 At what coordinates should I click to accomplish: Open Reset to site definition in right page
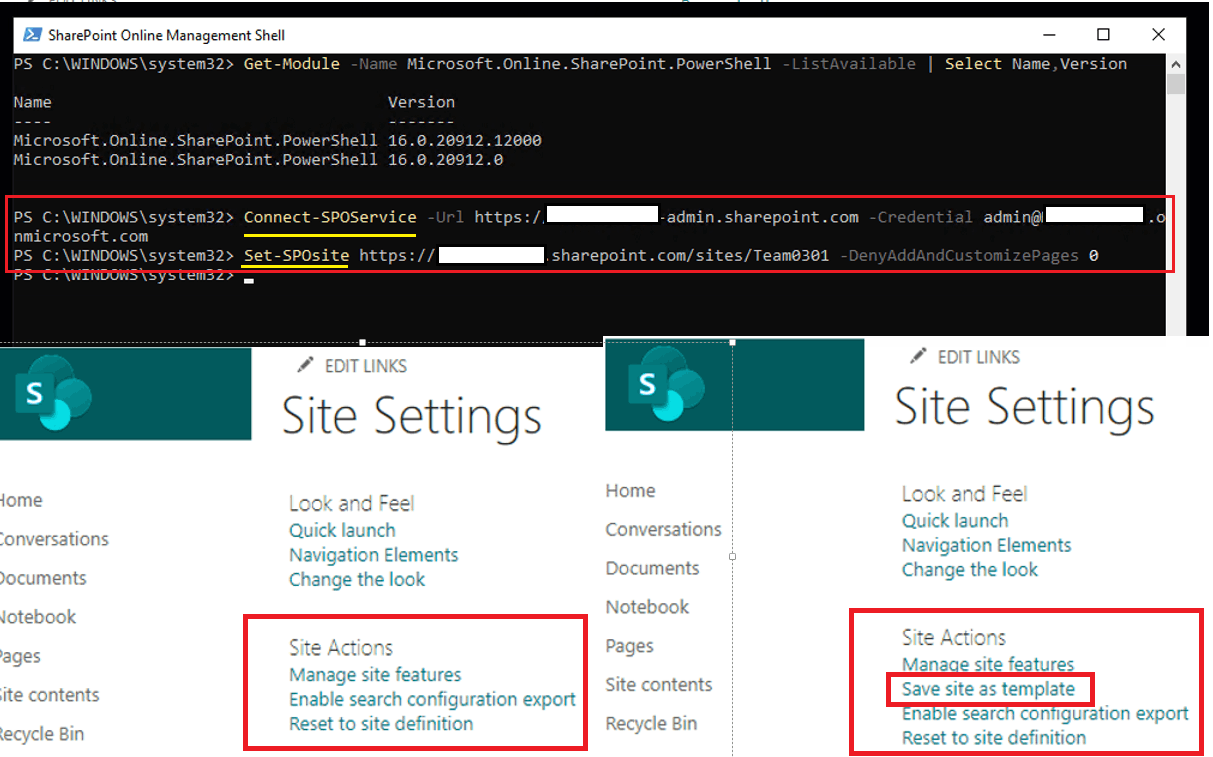coord(994,738)
